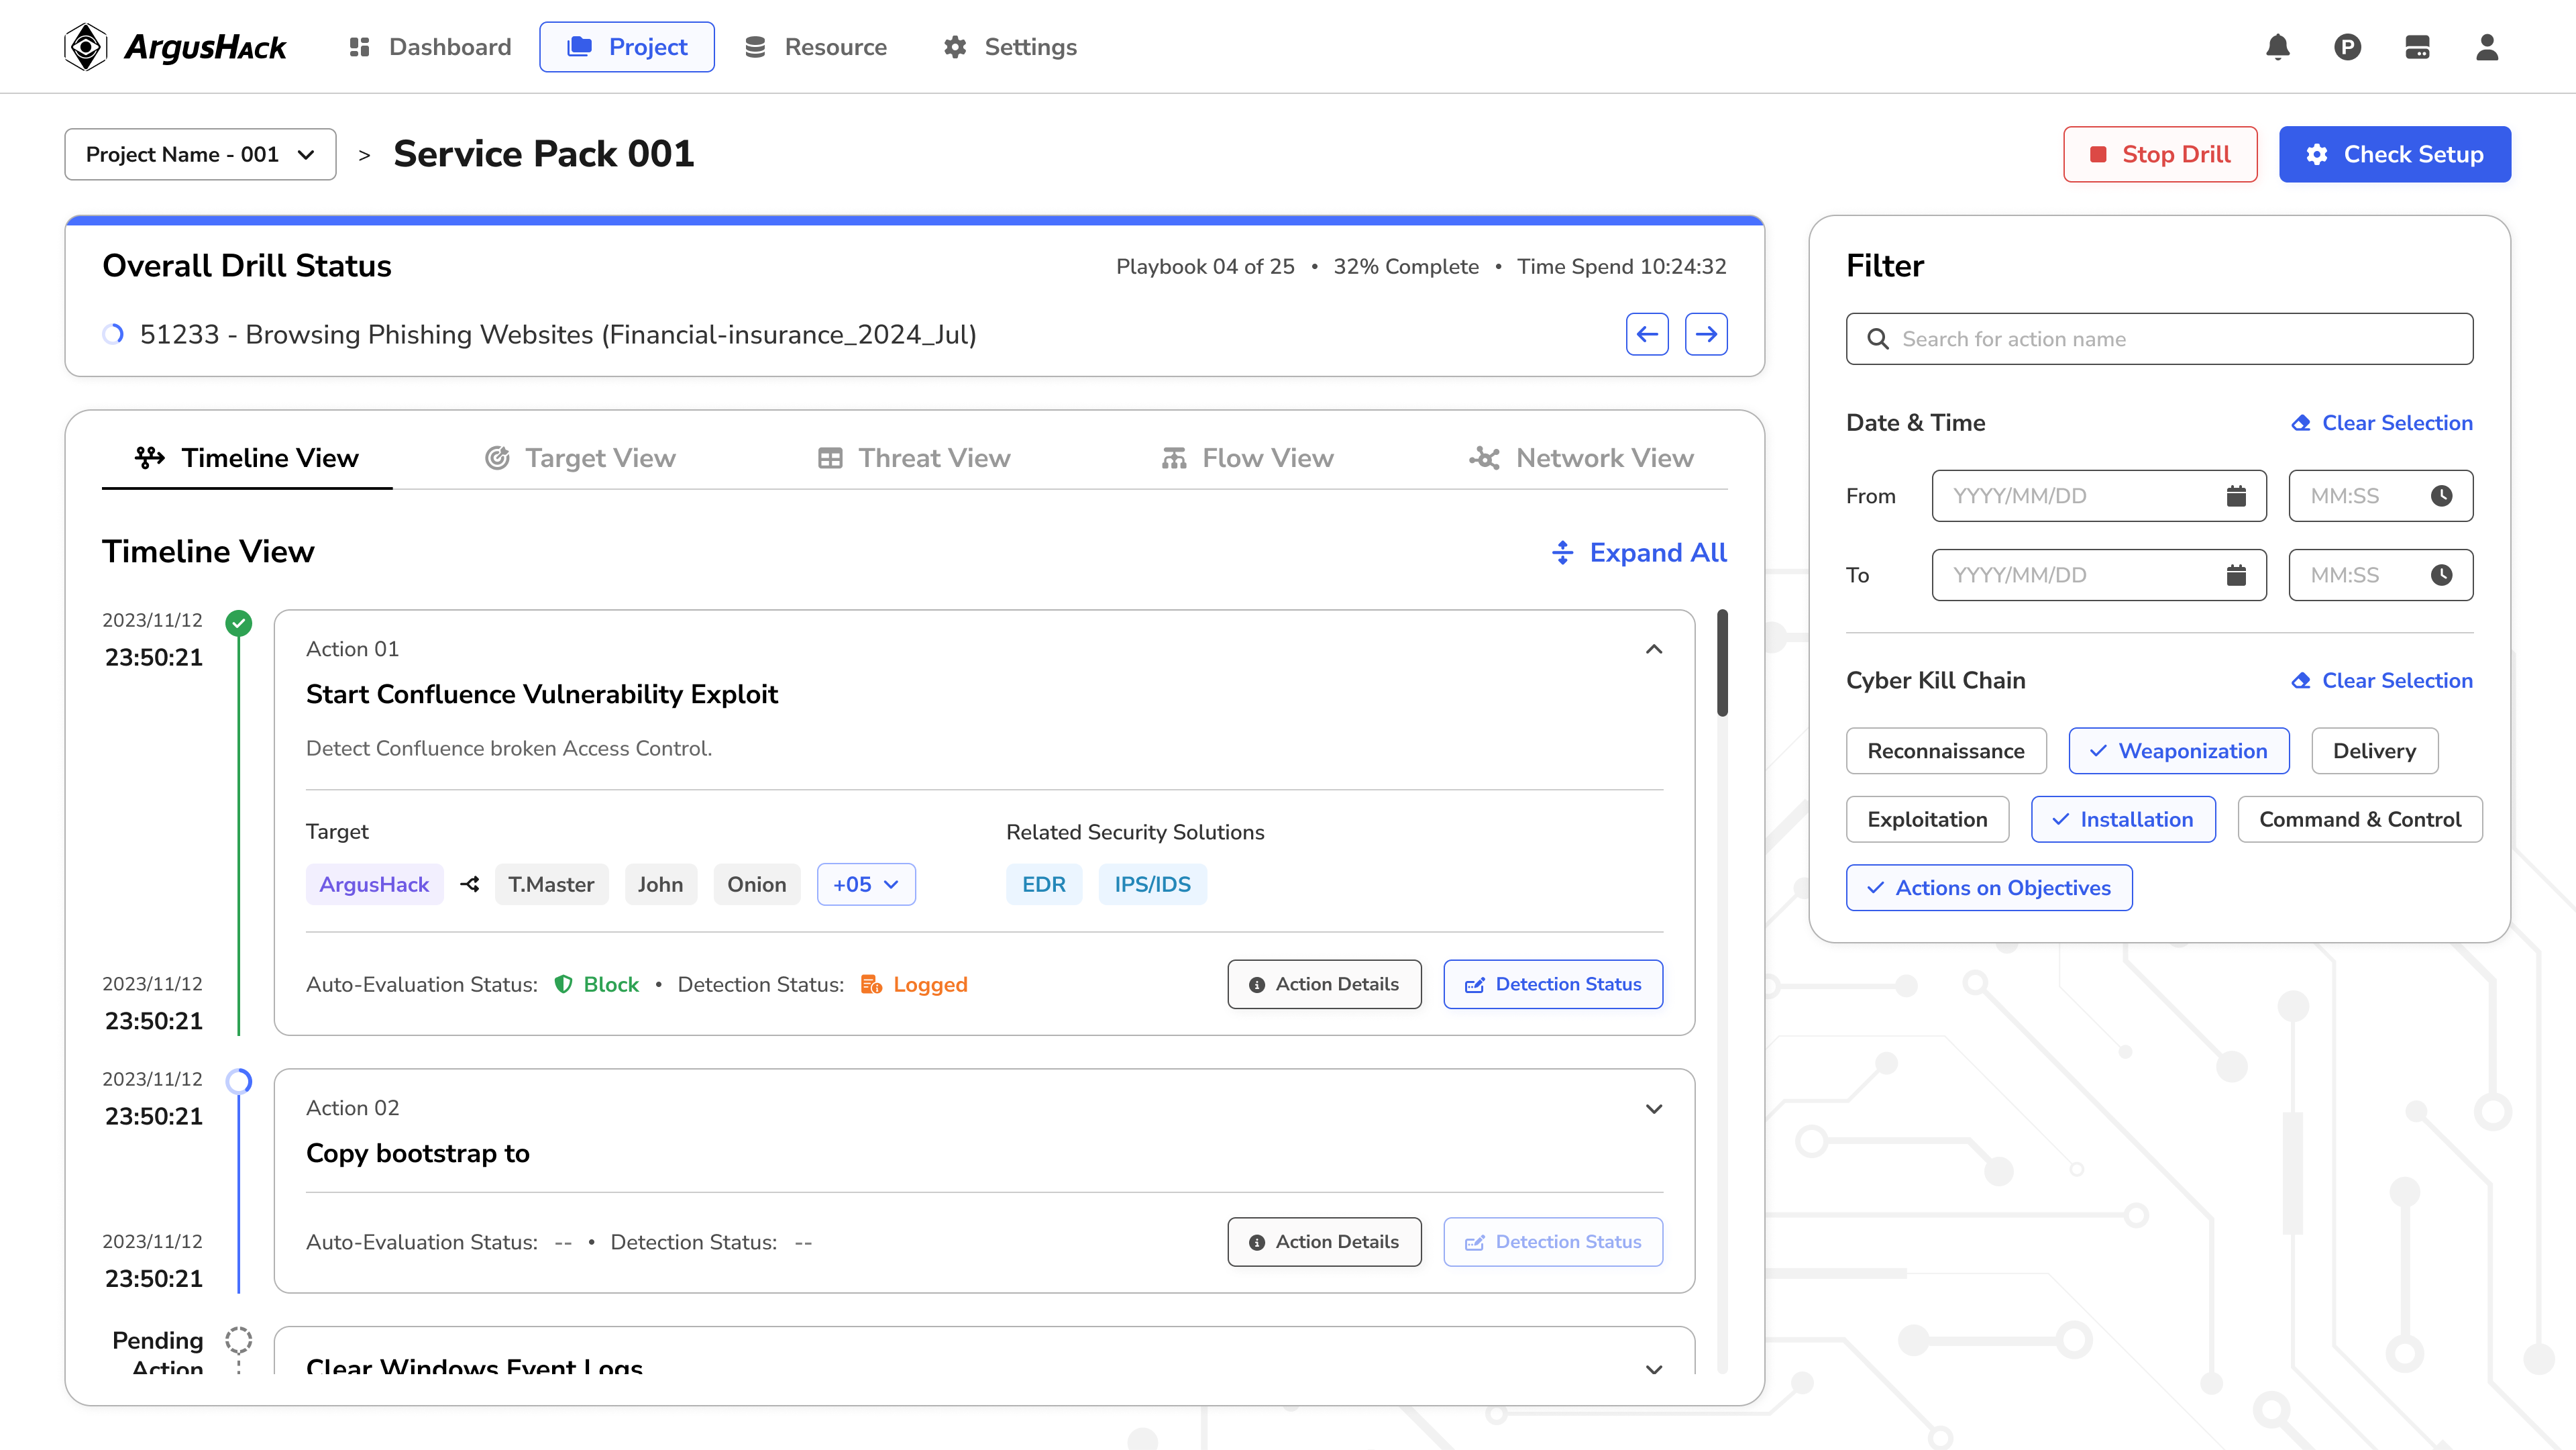Screen dimensions: 2576x1450
Task: Switch to Flow View tab
Action: click(1247, 458)
